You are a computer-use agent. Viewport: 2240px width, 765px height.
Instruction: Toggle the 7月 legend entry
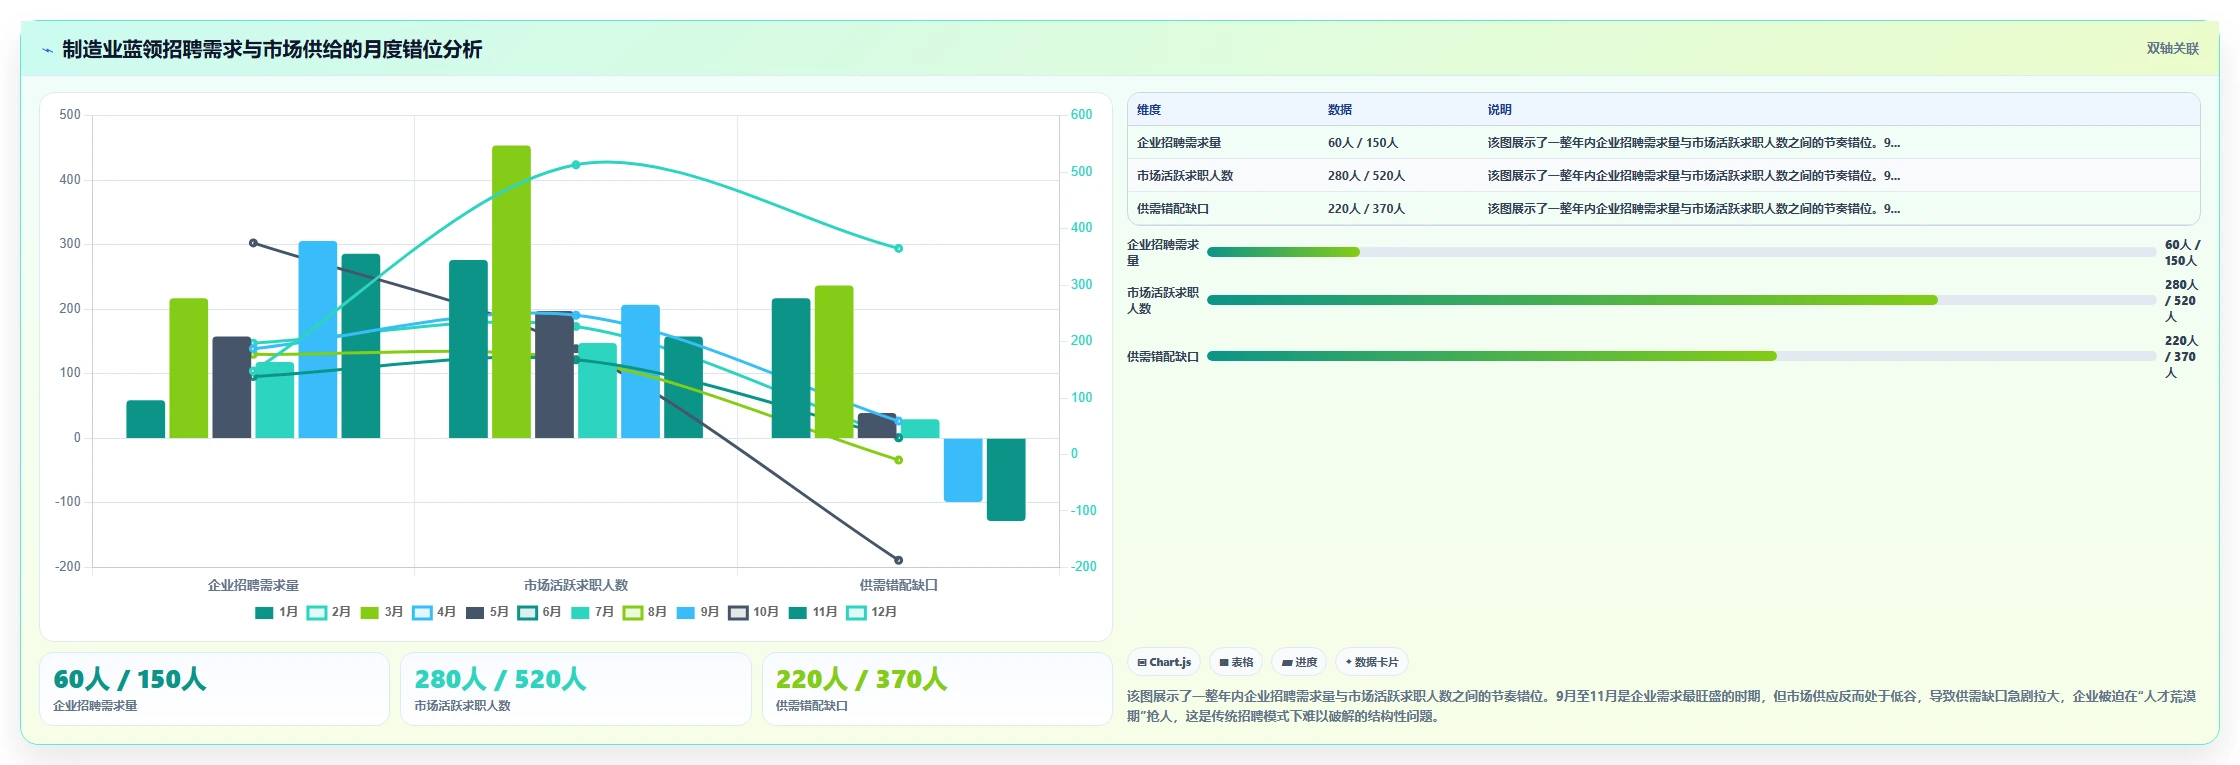pos(592,612)
